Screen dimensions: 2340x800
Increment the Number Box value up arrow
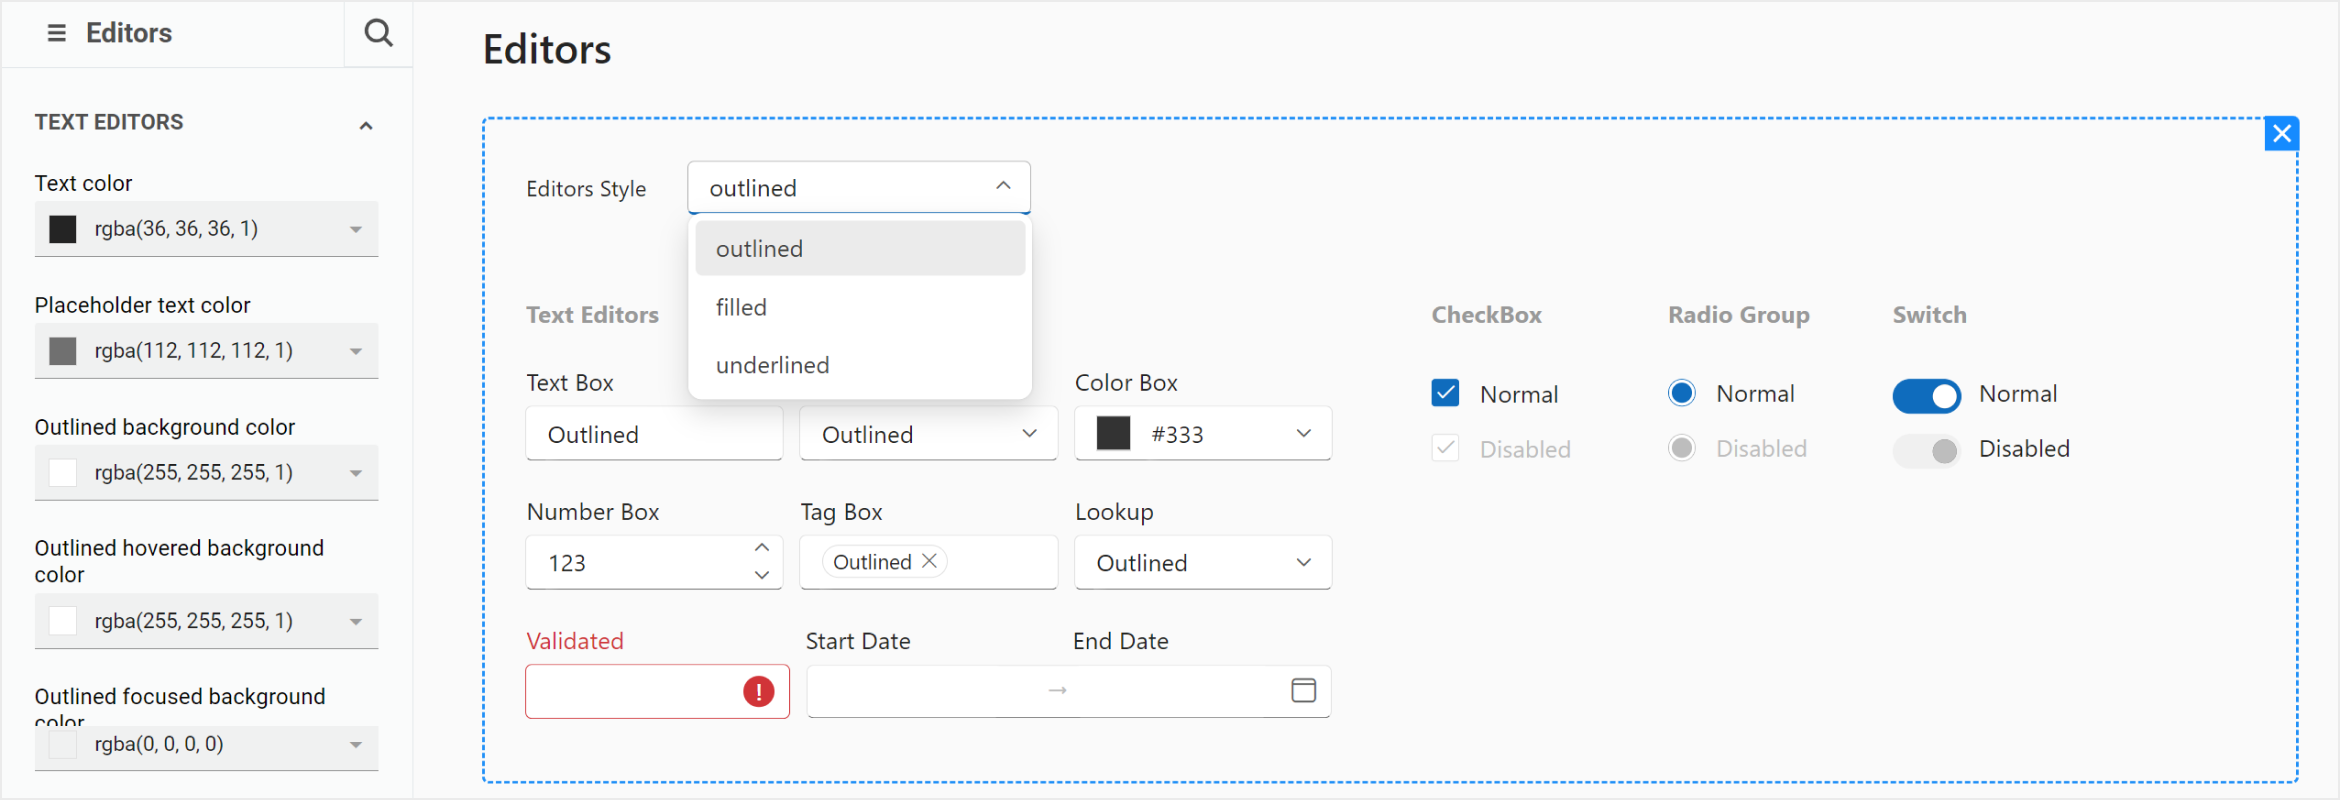pyautogui.click(x=762, y=548)
